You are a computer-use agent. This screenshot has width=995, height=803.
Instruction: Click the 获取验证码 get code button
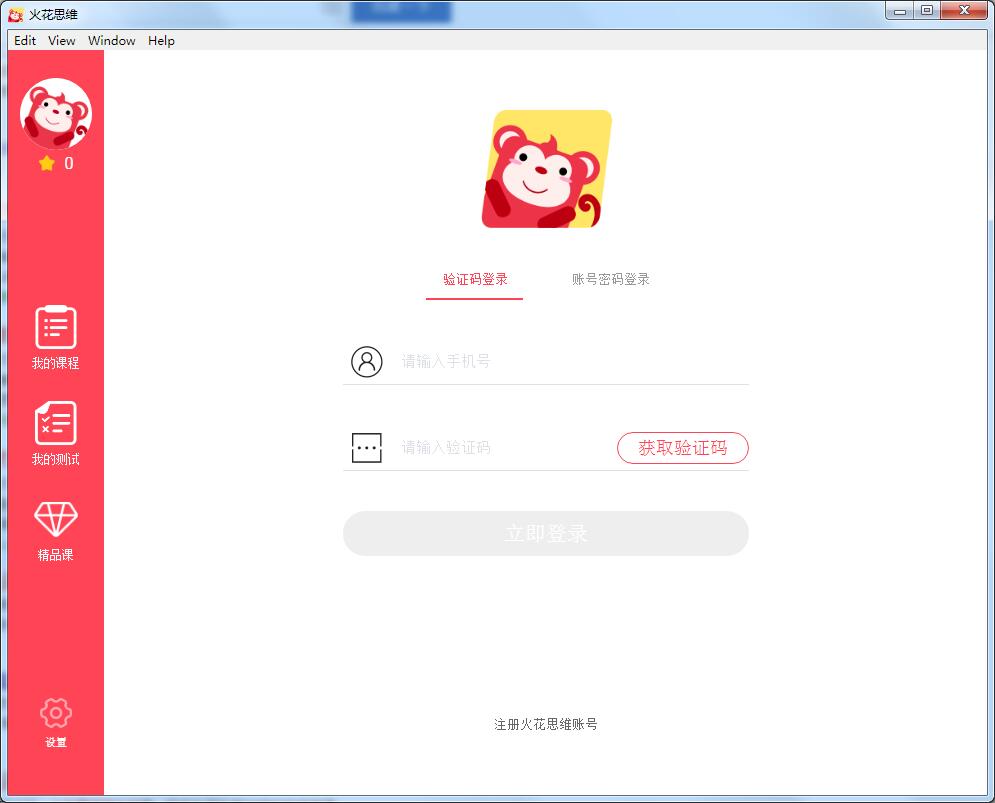682,447
